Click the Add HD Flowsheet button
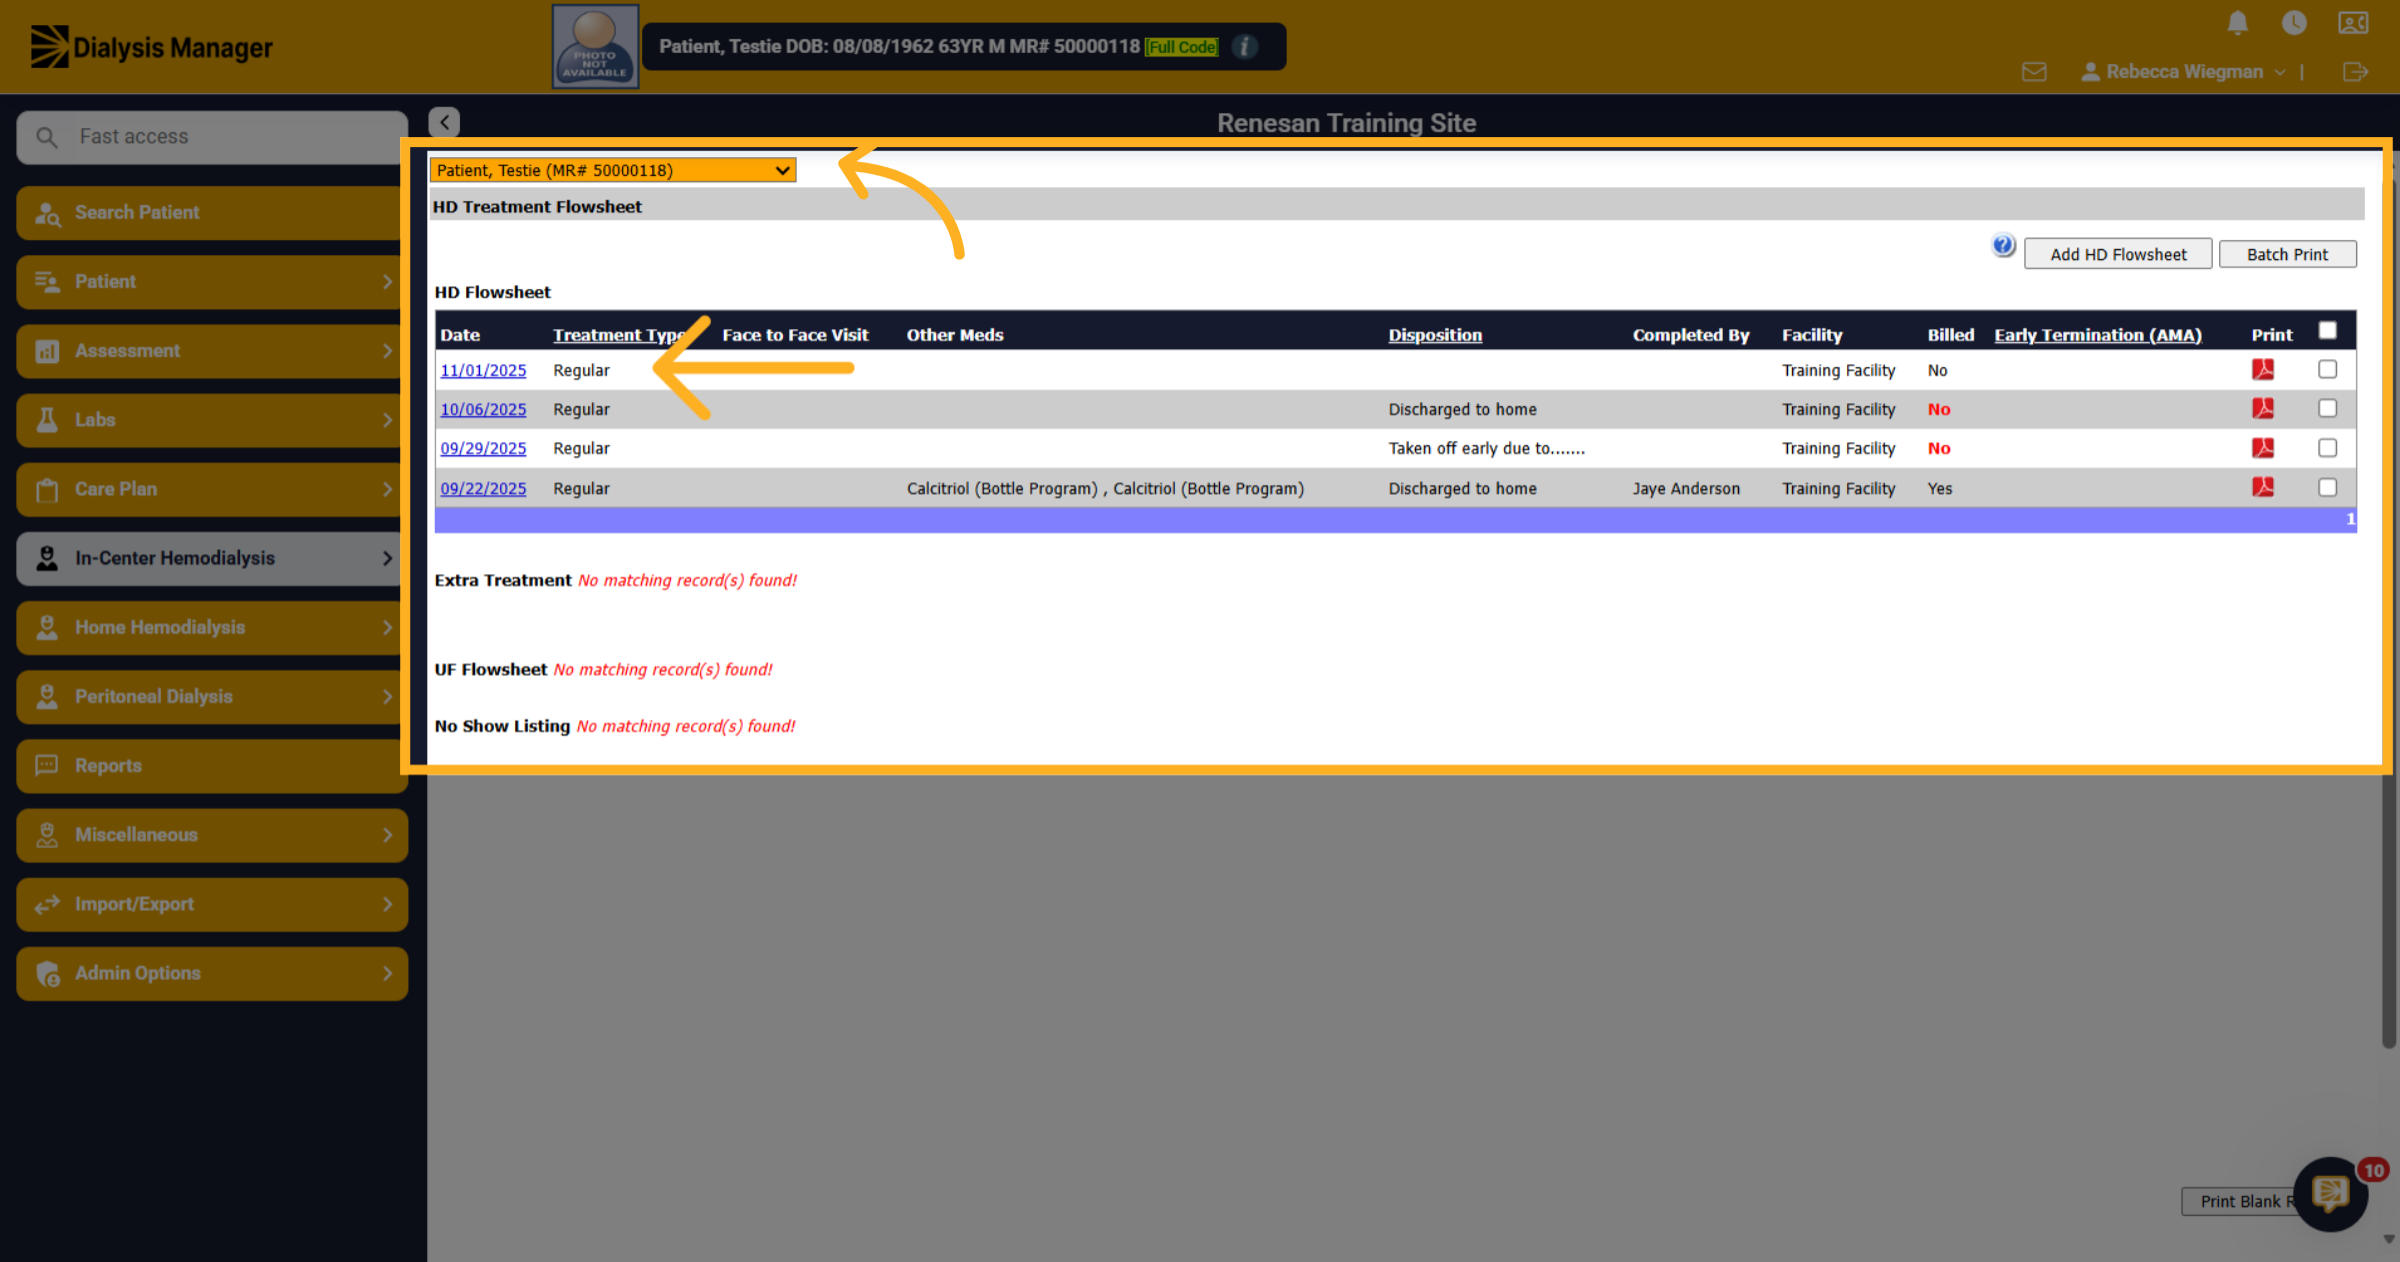The height and width of the screenshot is (1262, 2400). click(2118, 254)
